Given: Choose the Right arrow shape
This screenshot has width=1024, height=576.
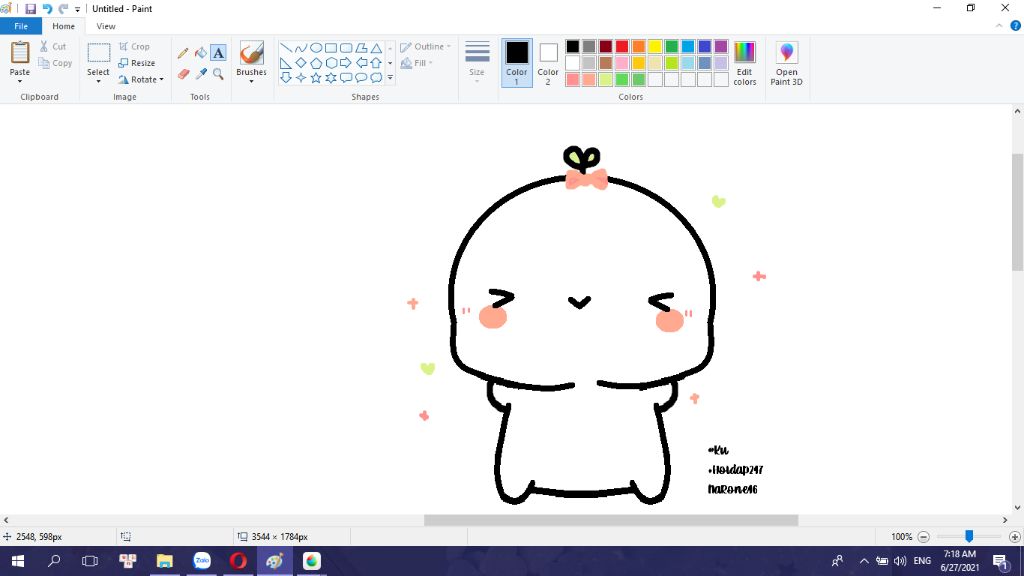Looking at the screenshot, I should [346, 63].
